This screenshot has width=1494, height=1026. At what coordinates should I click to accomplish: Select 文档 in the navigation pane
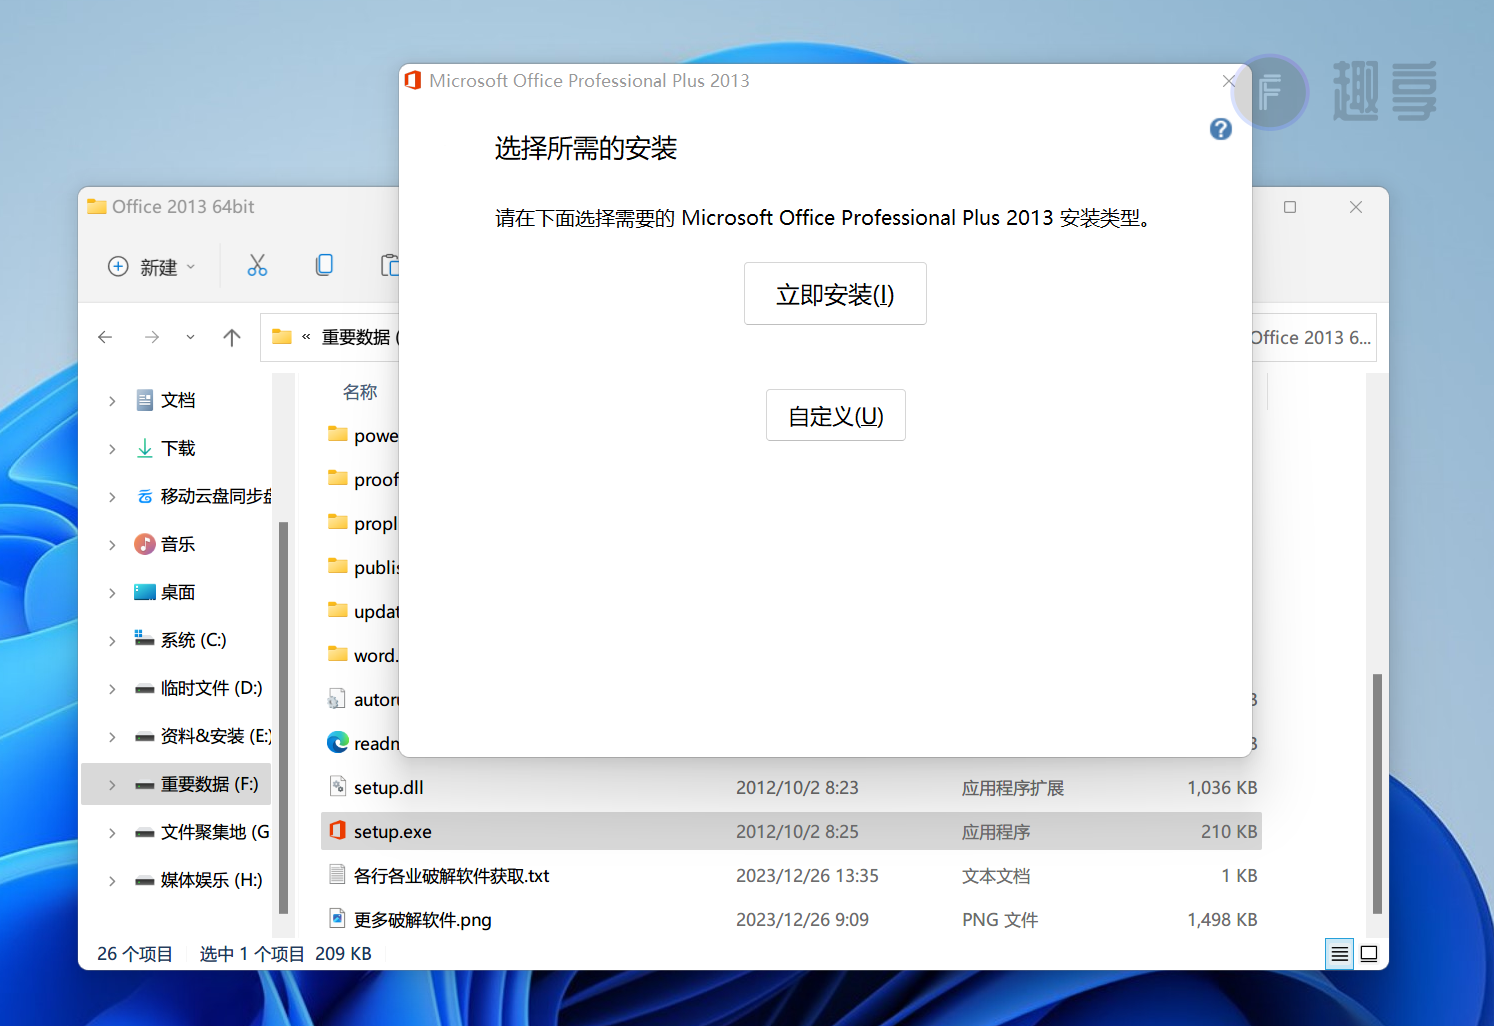177,400
